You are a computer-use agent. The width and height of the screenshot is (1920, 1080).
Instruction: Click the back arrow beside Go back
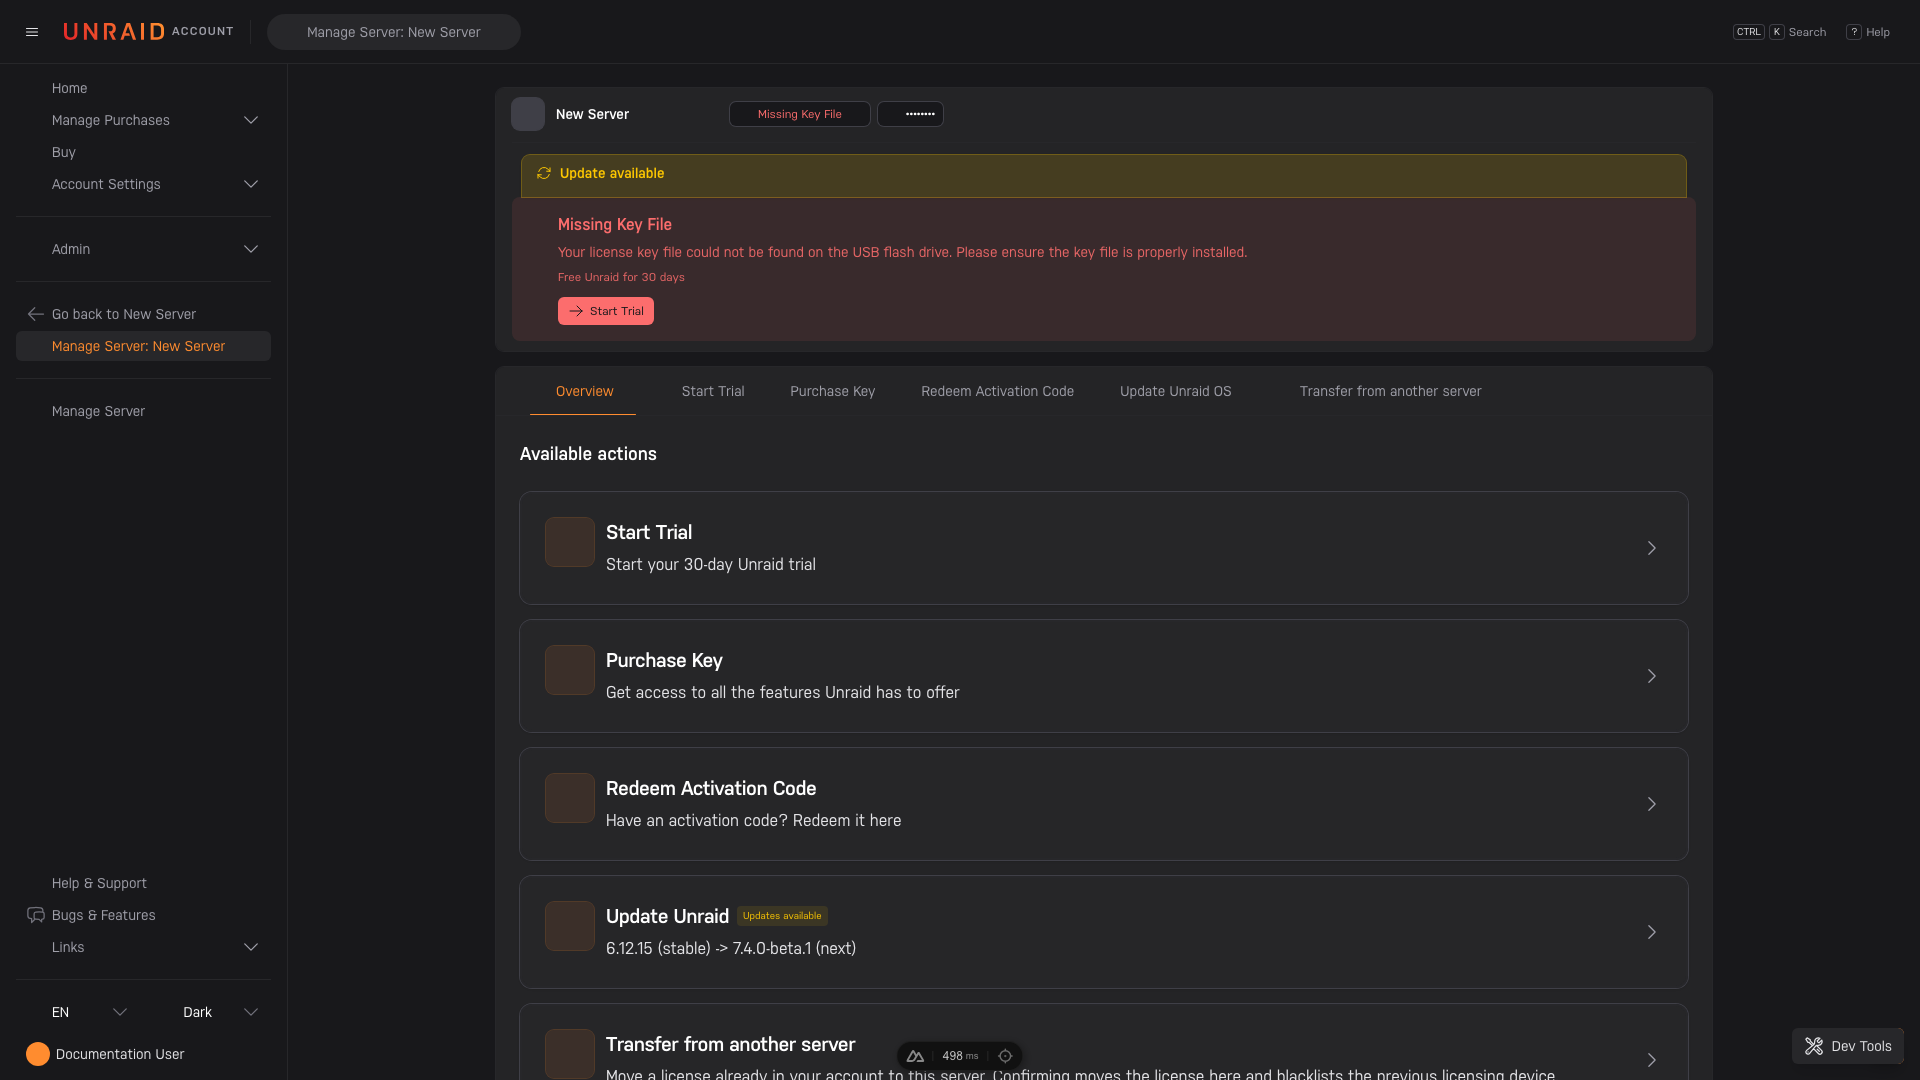[x=36, y=314]
